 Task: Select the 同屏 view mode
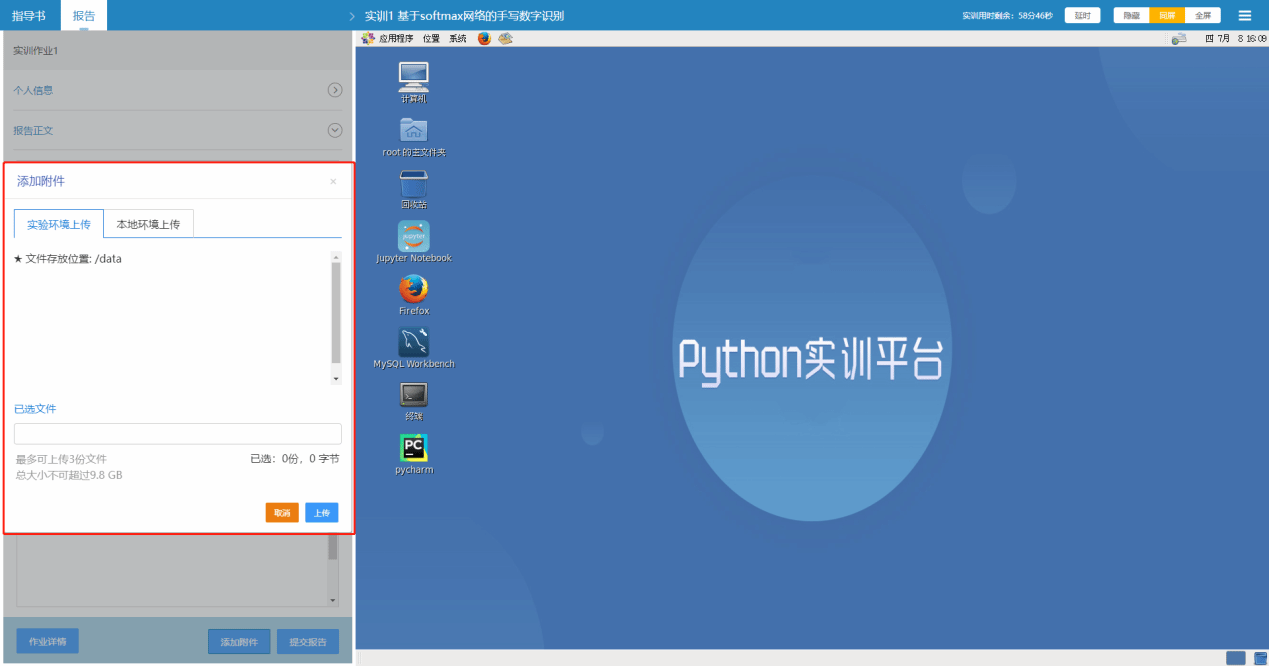point(1167,15)
